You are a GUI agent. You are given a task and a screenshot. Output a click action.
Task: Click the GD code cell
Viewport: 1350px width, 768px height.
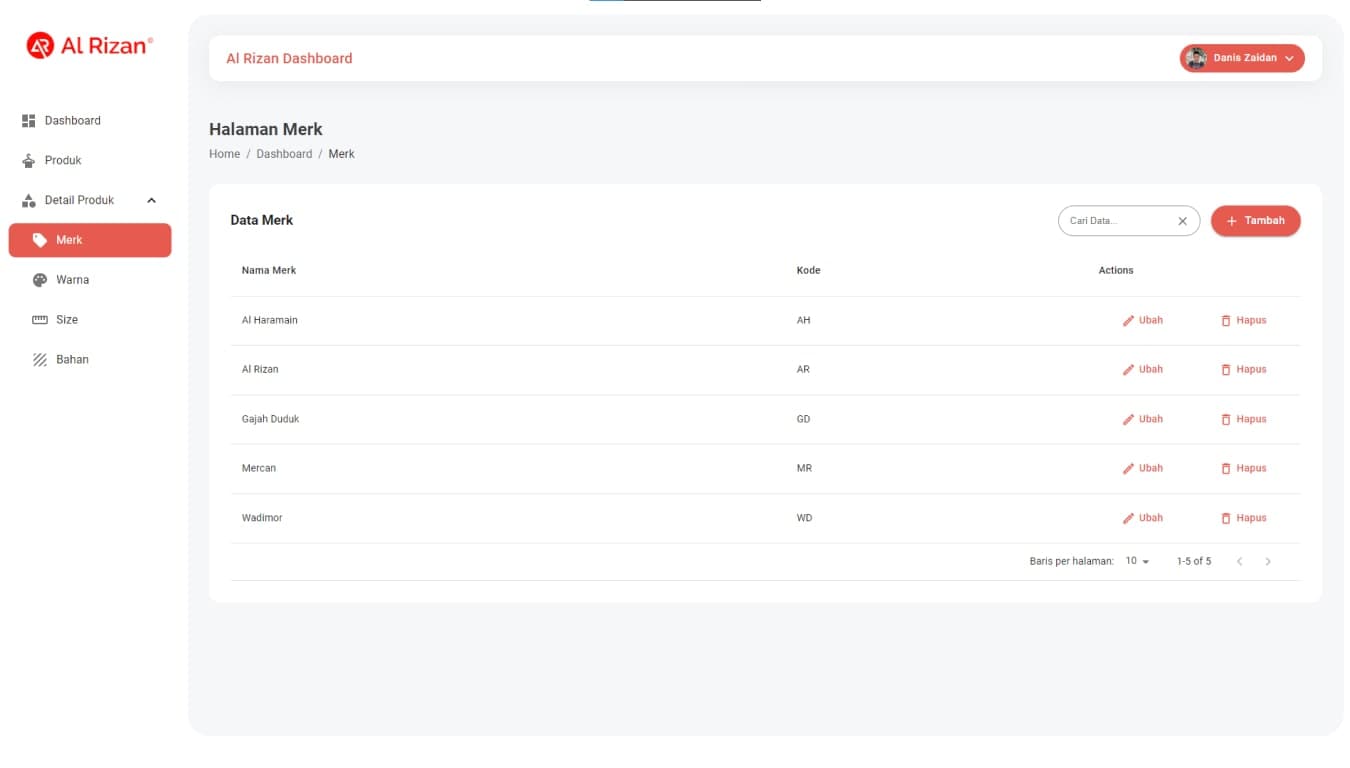point(803,419)
